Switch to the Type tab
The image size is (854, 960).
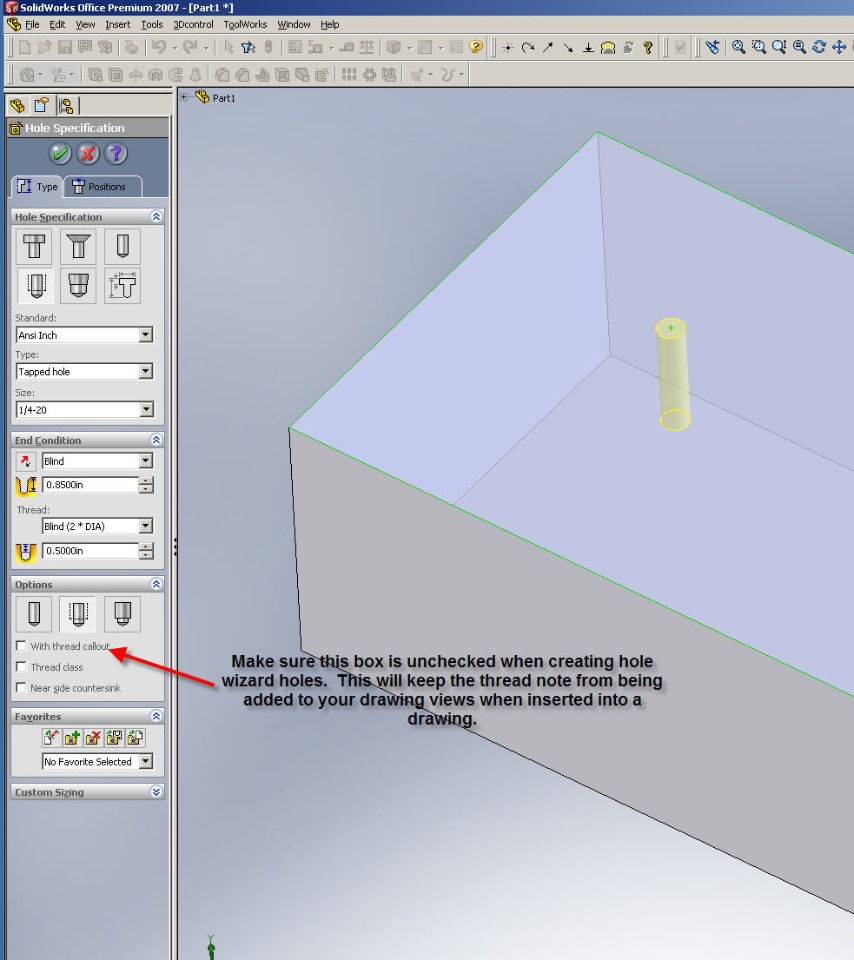point(37,187)
